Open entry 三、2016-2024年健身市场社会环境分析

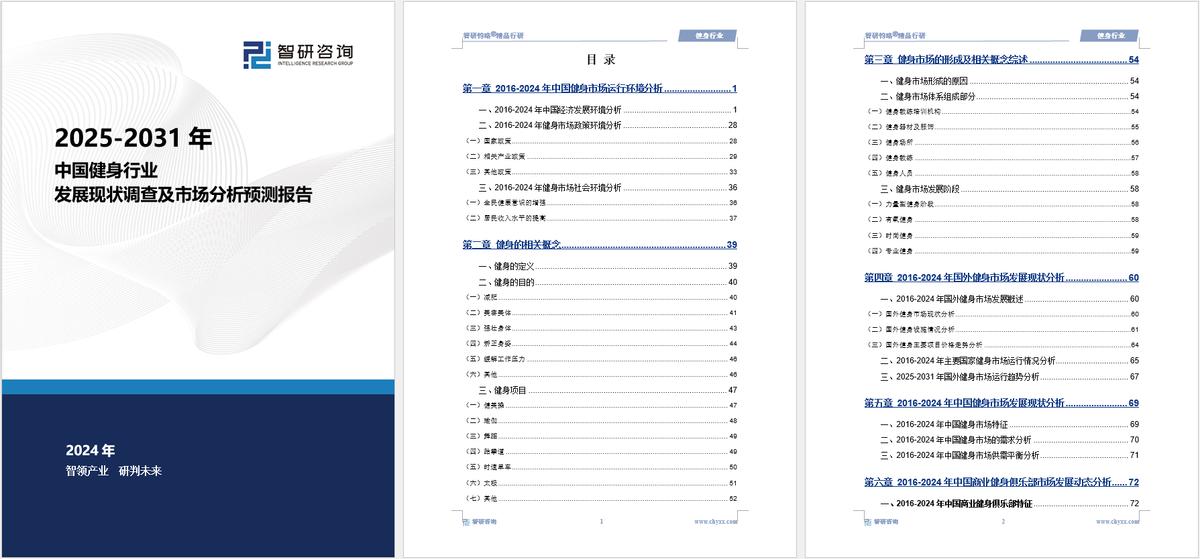[608, 187]
